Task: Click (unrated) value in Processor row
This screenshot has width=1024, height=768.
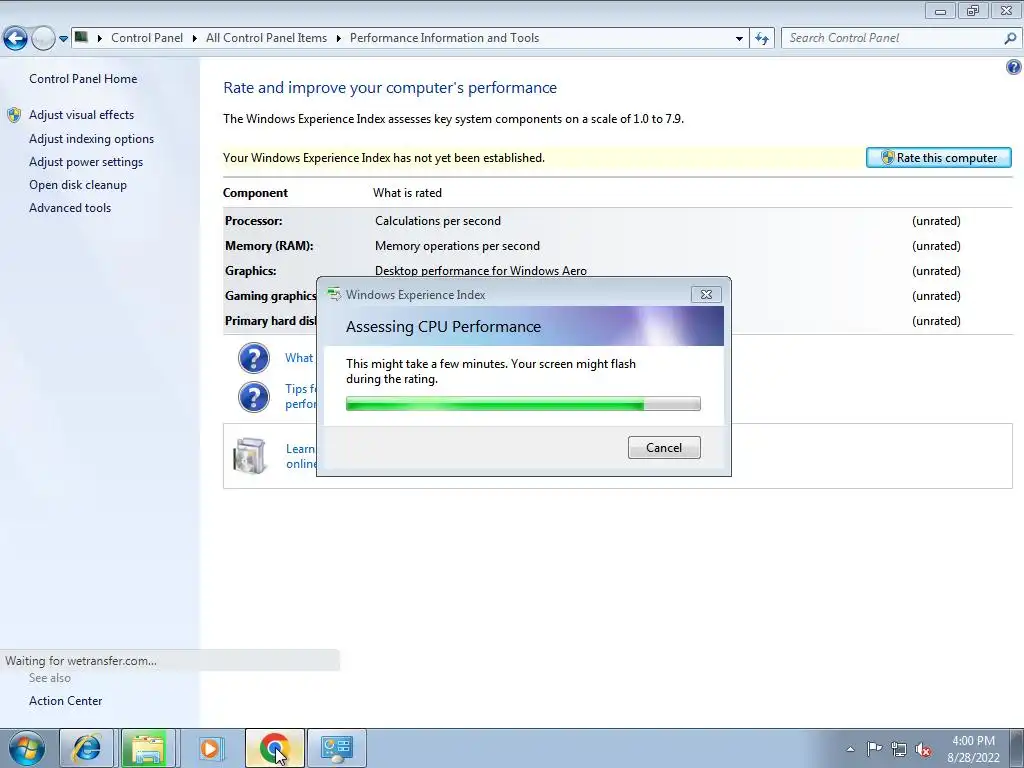Action: click(x=936, y=221)
